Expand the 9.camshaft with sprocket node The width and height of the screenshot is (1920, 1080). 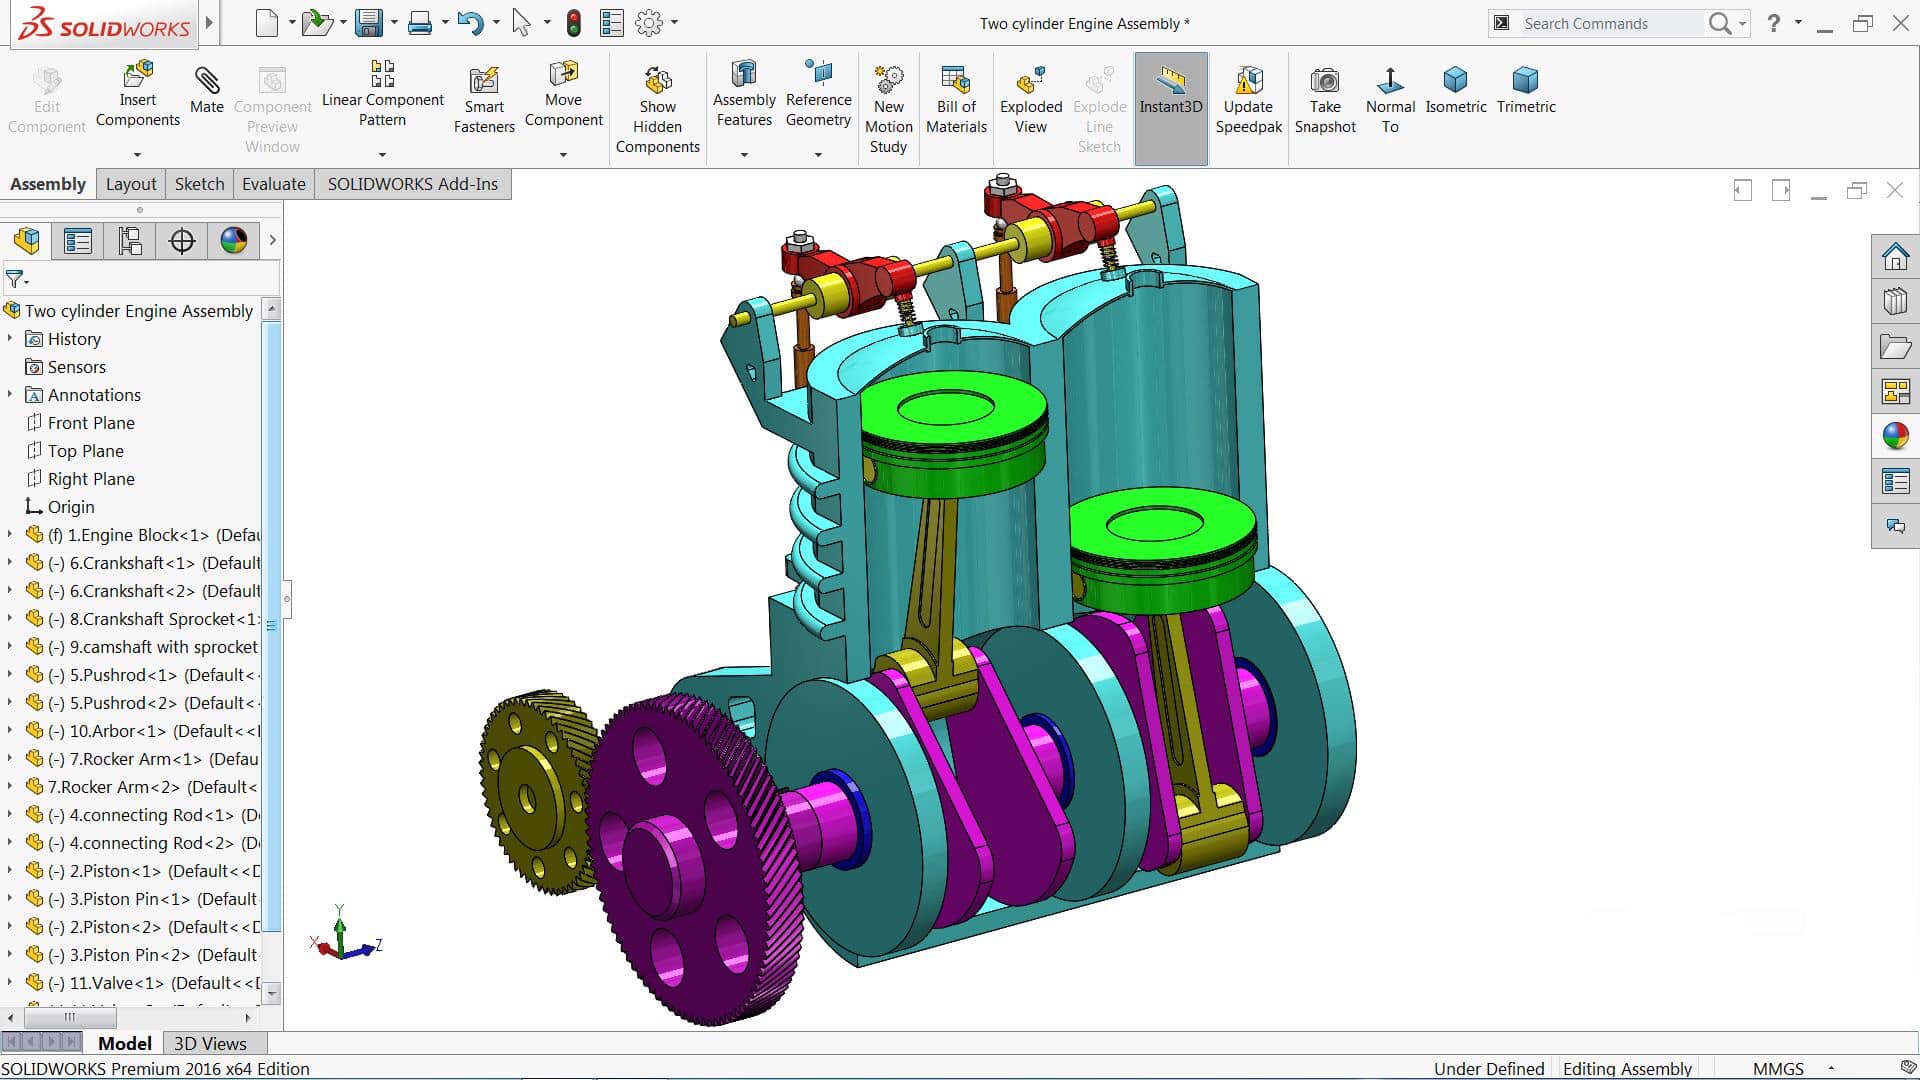[10, 647]
